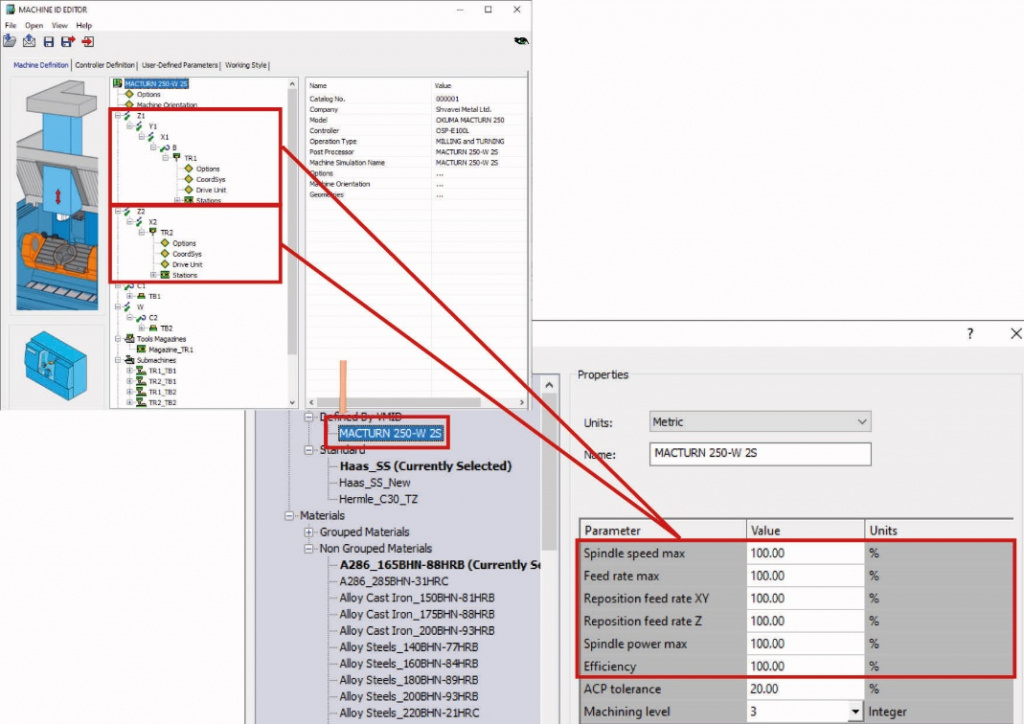This screenshot has width=1024, height=724.
Task: Click the Efficiency value cell
Action: click(x=805, y=667)
